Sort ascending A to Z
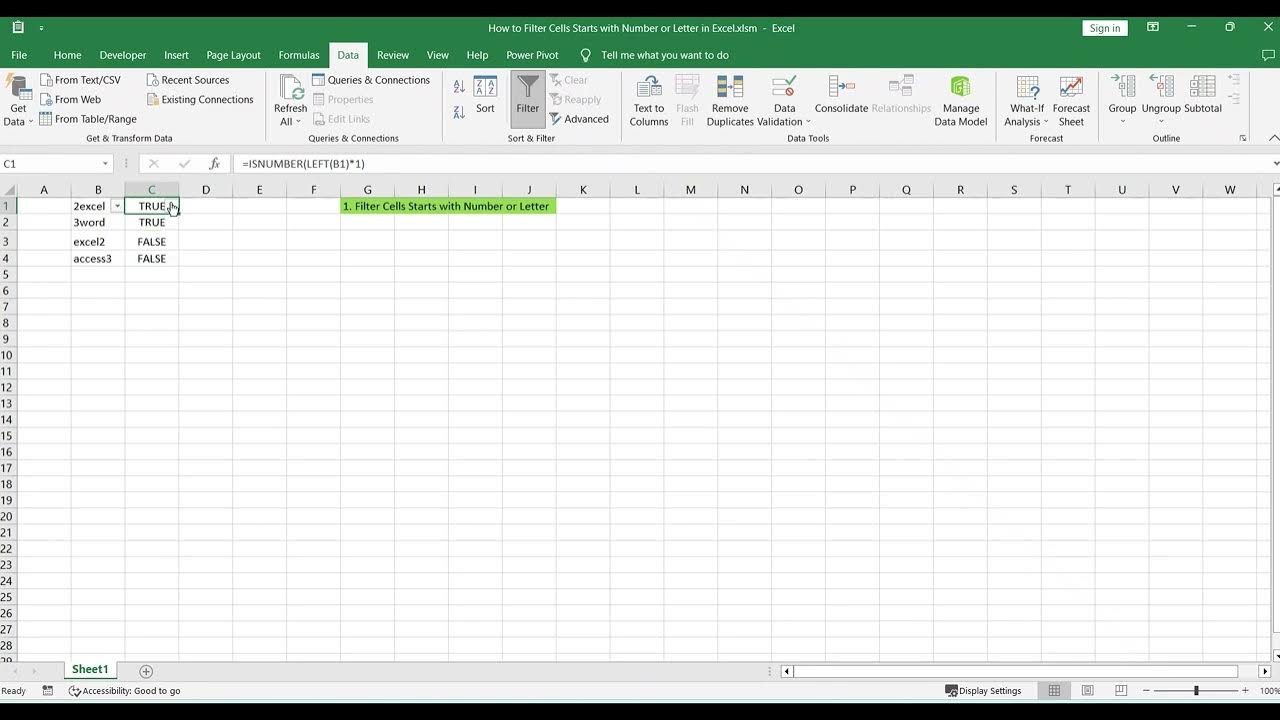The image size is (1280, 720). (x=459, y=88)
